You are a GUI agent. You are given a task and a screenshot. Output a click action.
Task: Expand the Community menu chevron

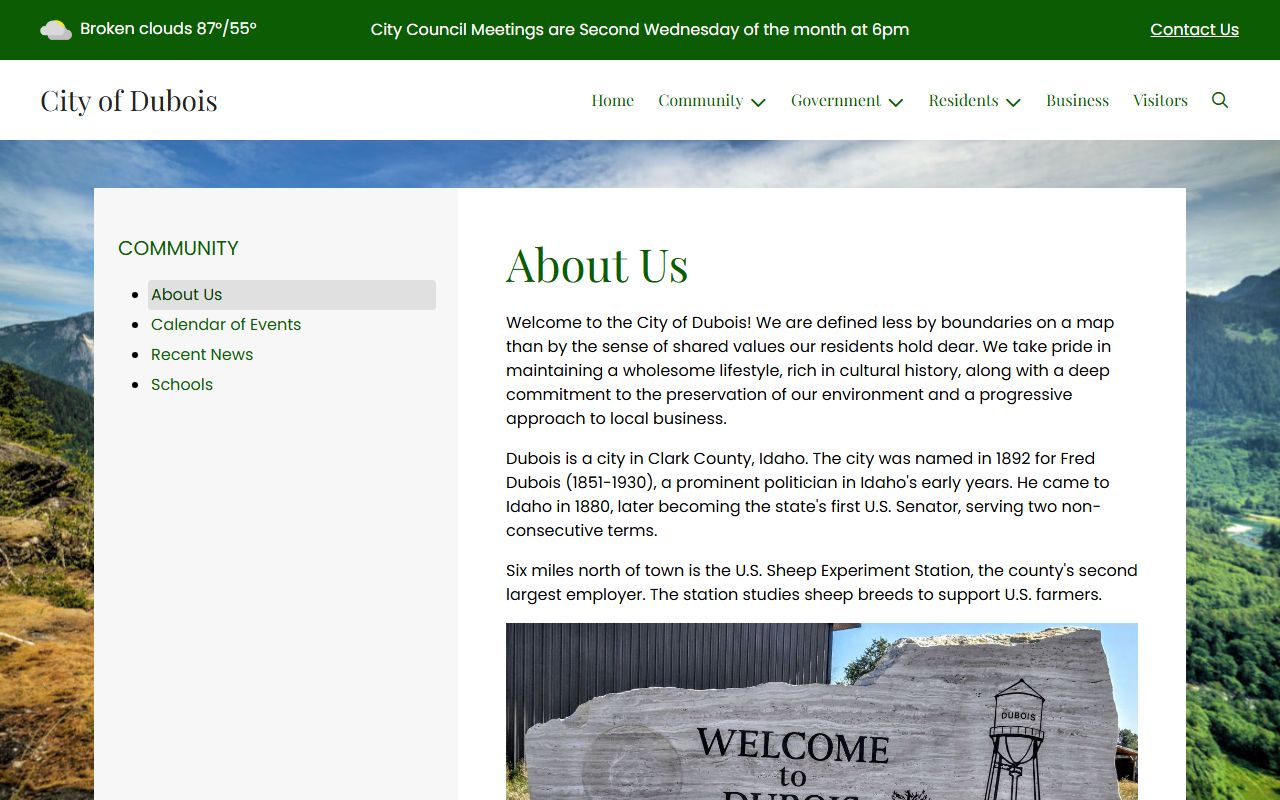758,102
